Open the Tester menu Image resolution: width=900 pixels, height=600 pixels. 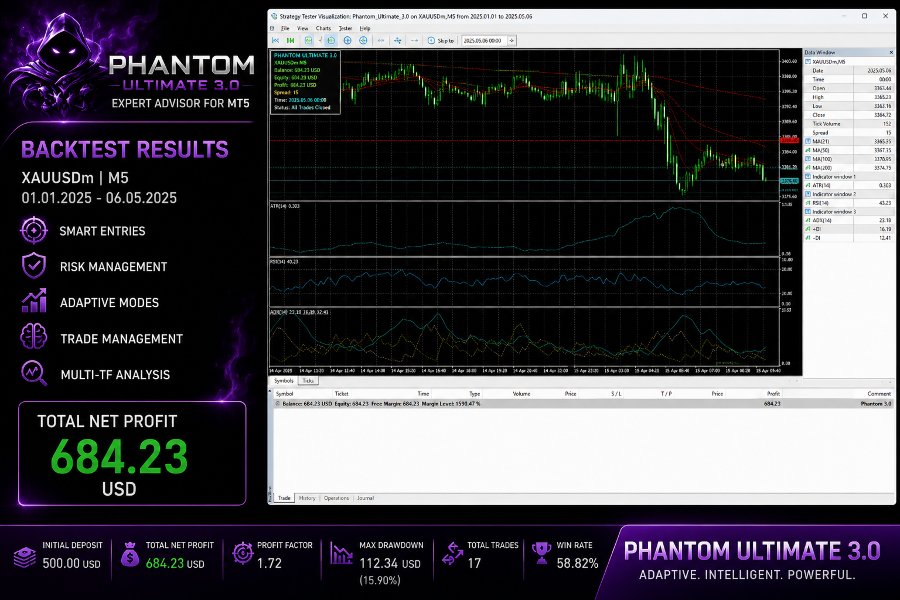click(x=346, y=28)
